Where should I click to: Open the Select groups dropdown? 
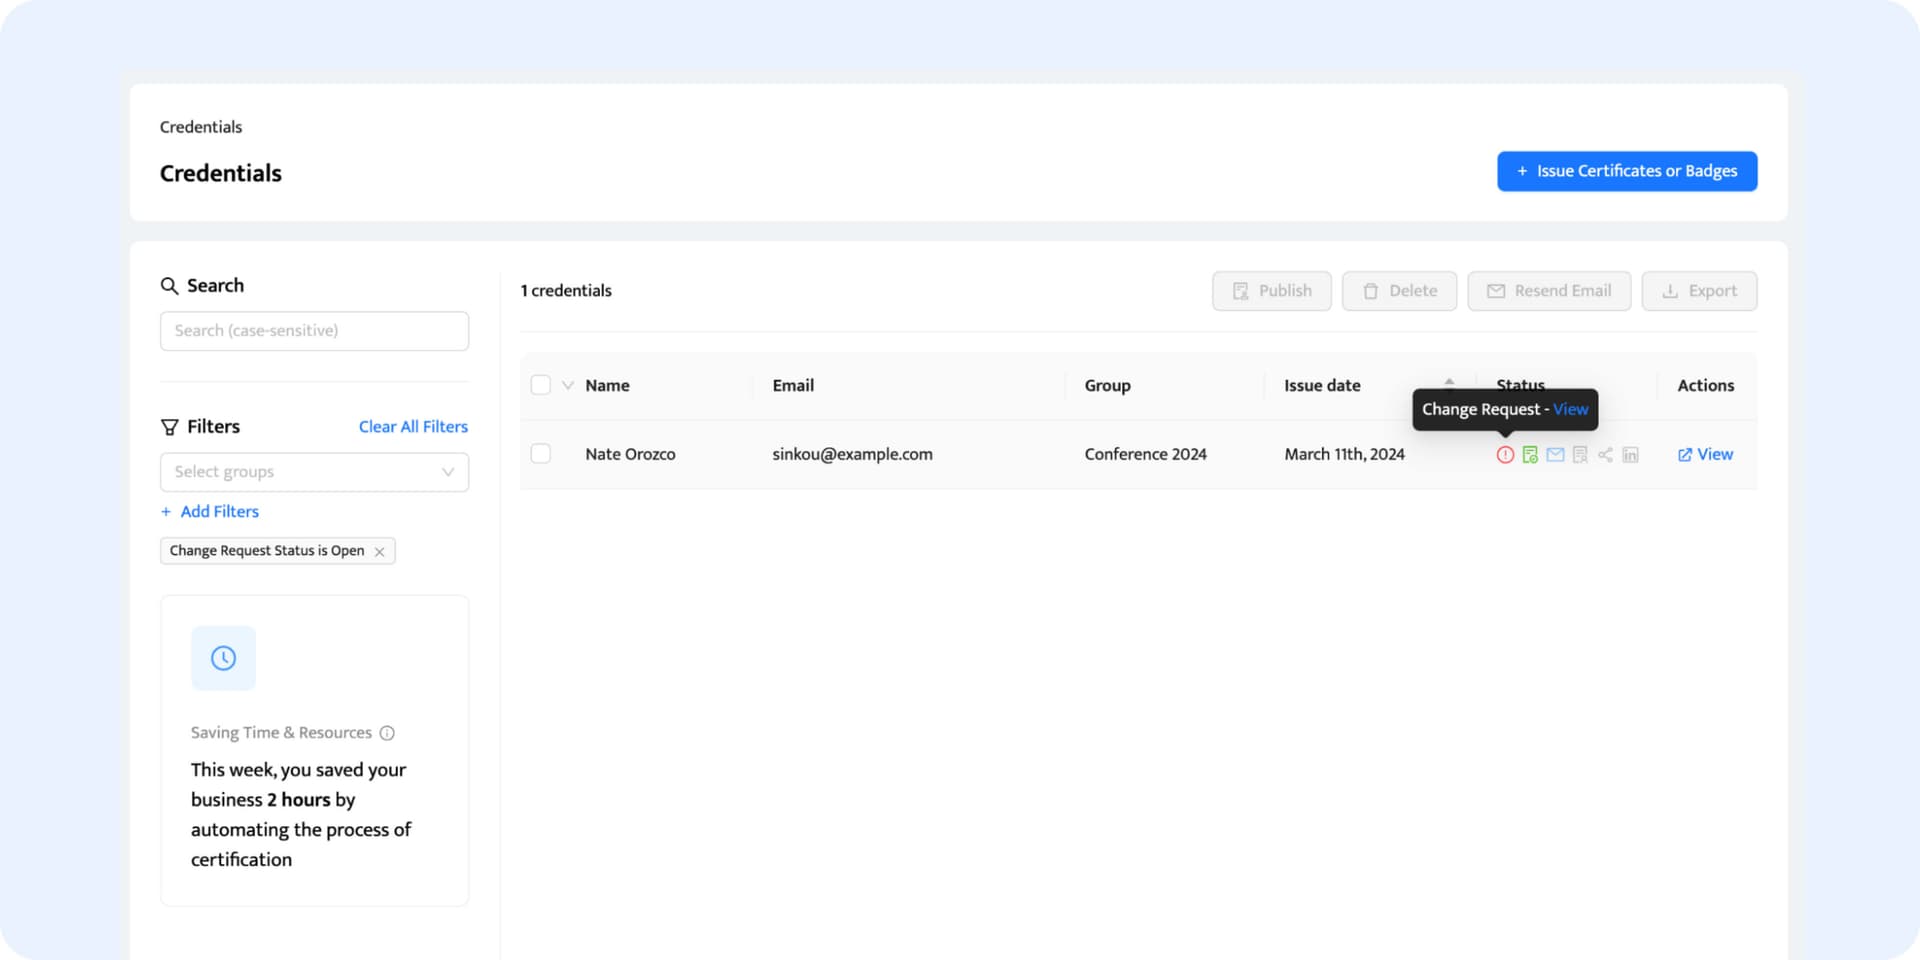pyautogui.click(x=314, y=472)
